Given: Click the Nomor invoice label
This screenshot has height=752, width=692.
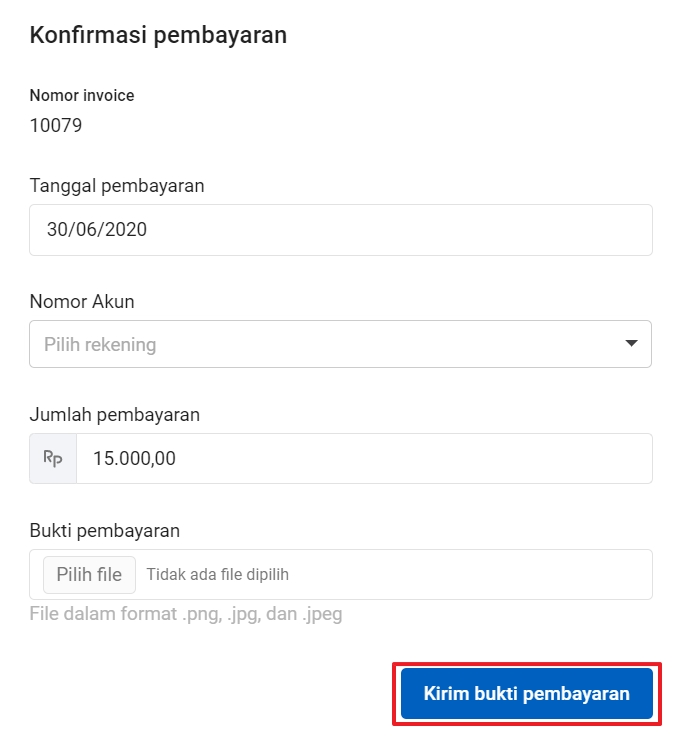Looking at the screenshot, I should tap(82, 96).
